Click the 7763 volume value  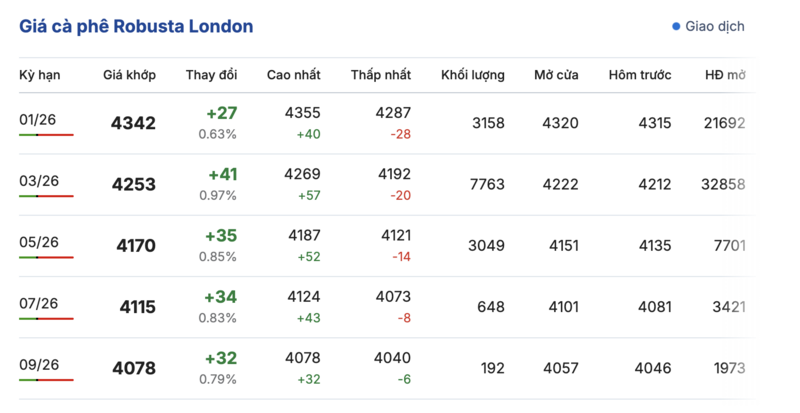click(x=486, y=184)
